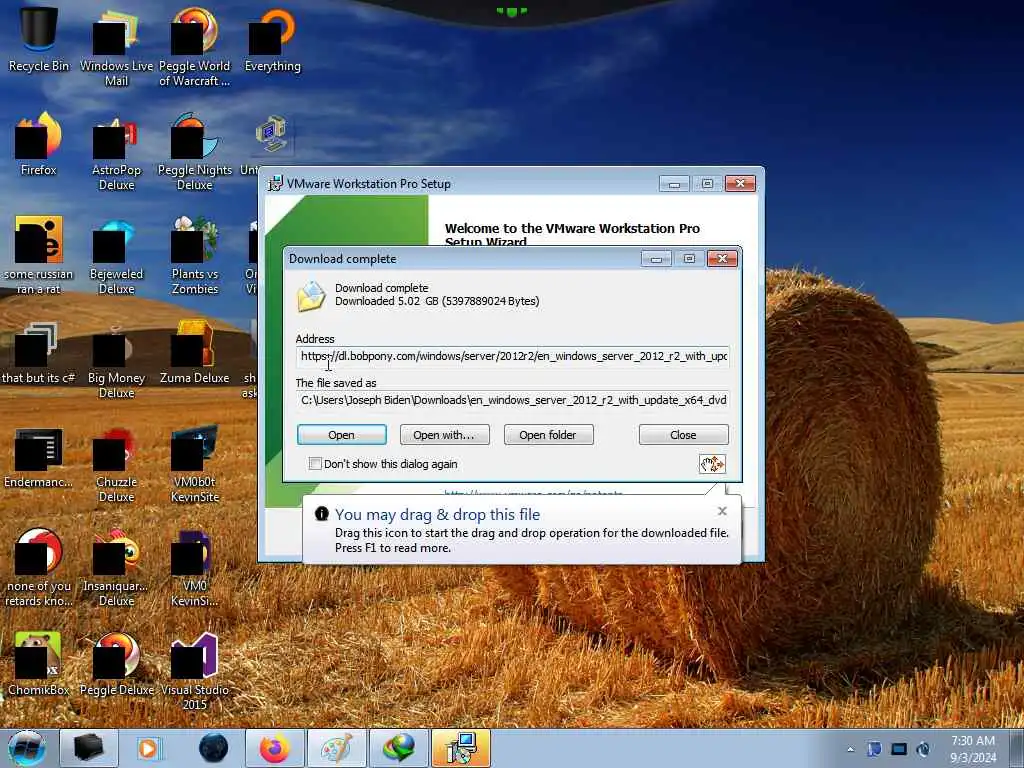Select the Everything desktop icon
This screenshot has width=1024, height=768.
point(272,39)
